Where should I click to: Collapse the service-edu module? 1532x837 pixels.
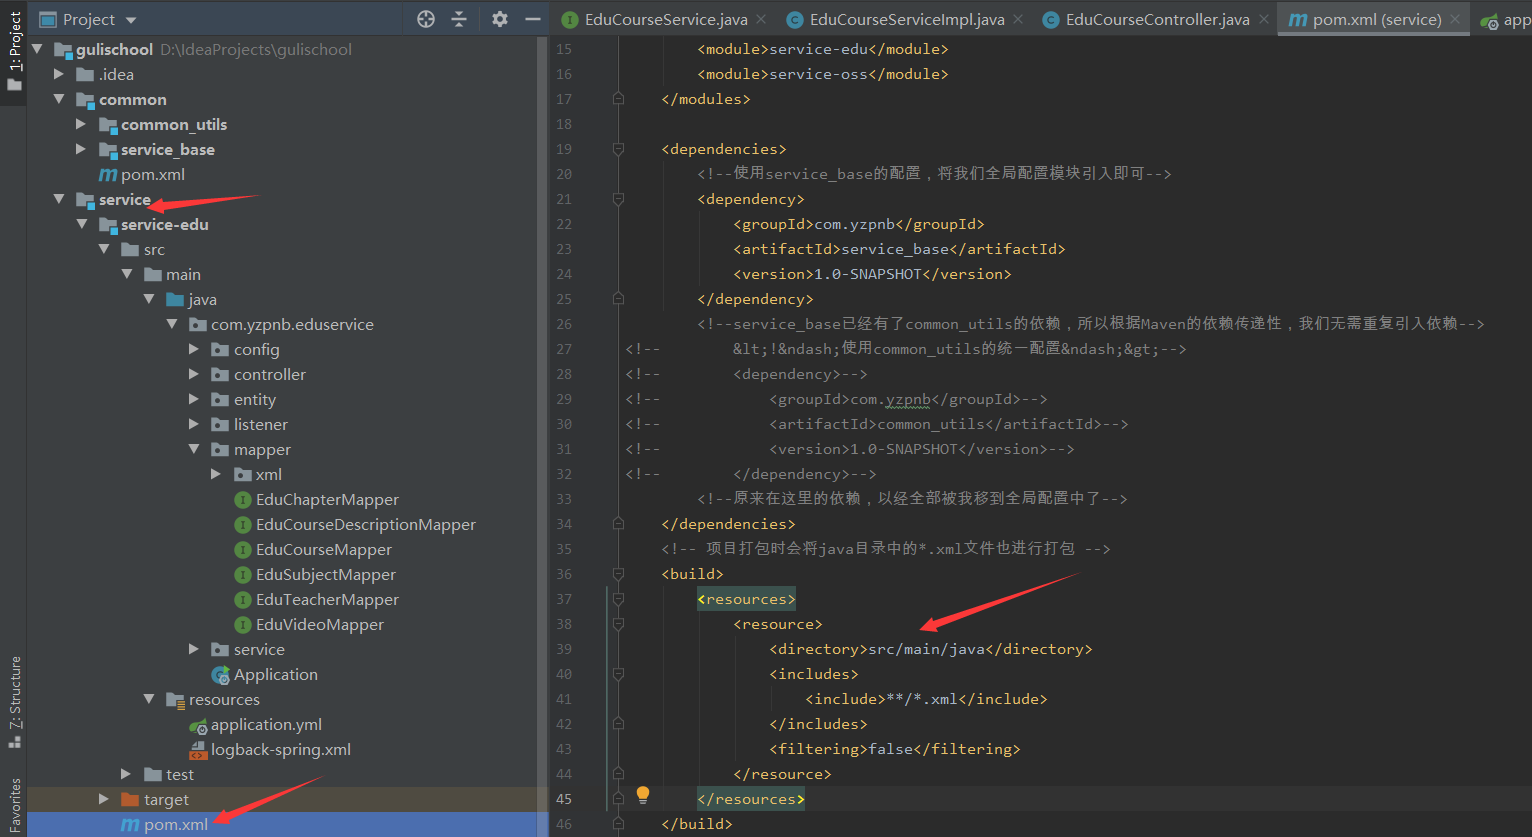click(x=81, y=224)
